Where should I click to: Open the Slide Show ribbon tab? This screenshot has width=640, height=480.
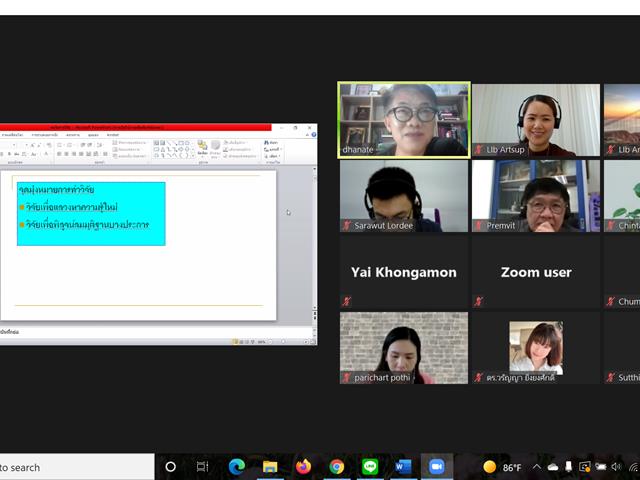pos(45,135)
